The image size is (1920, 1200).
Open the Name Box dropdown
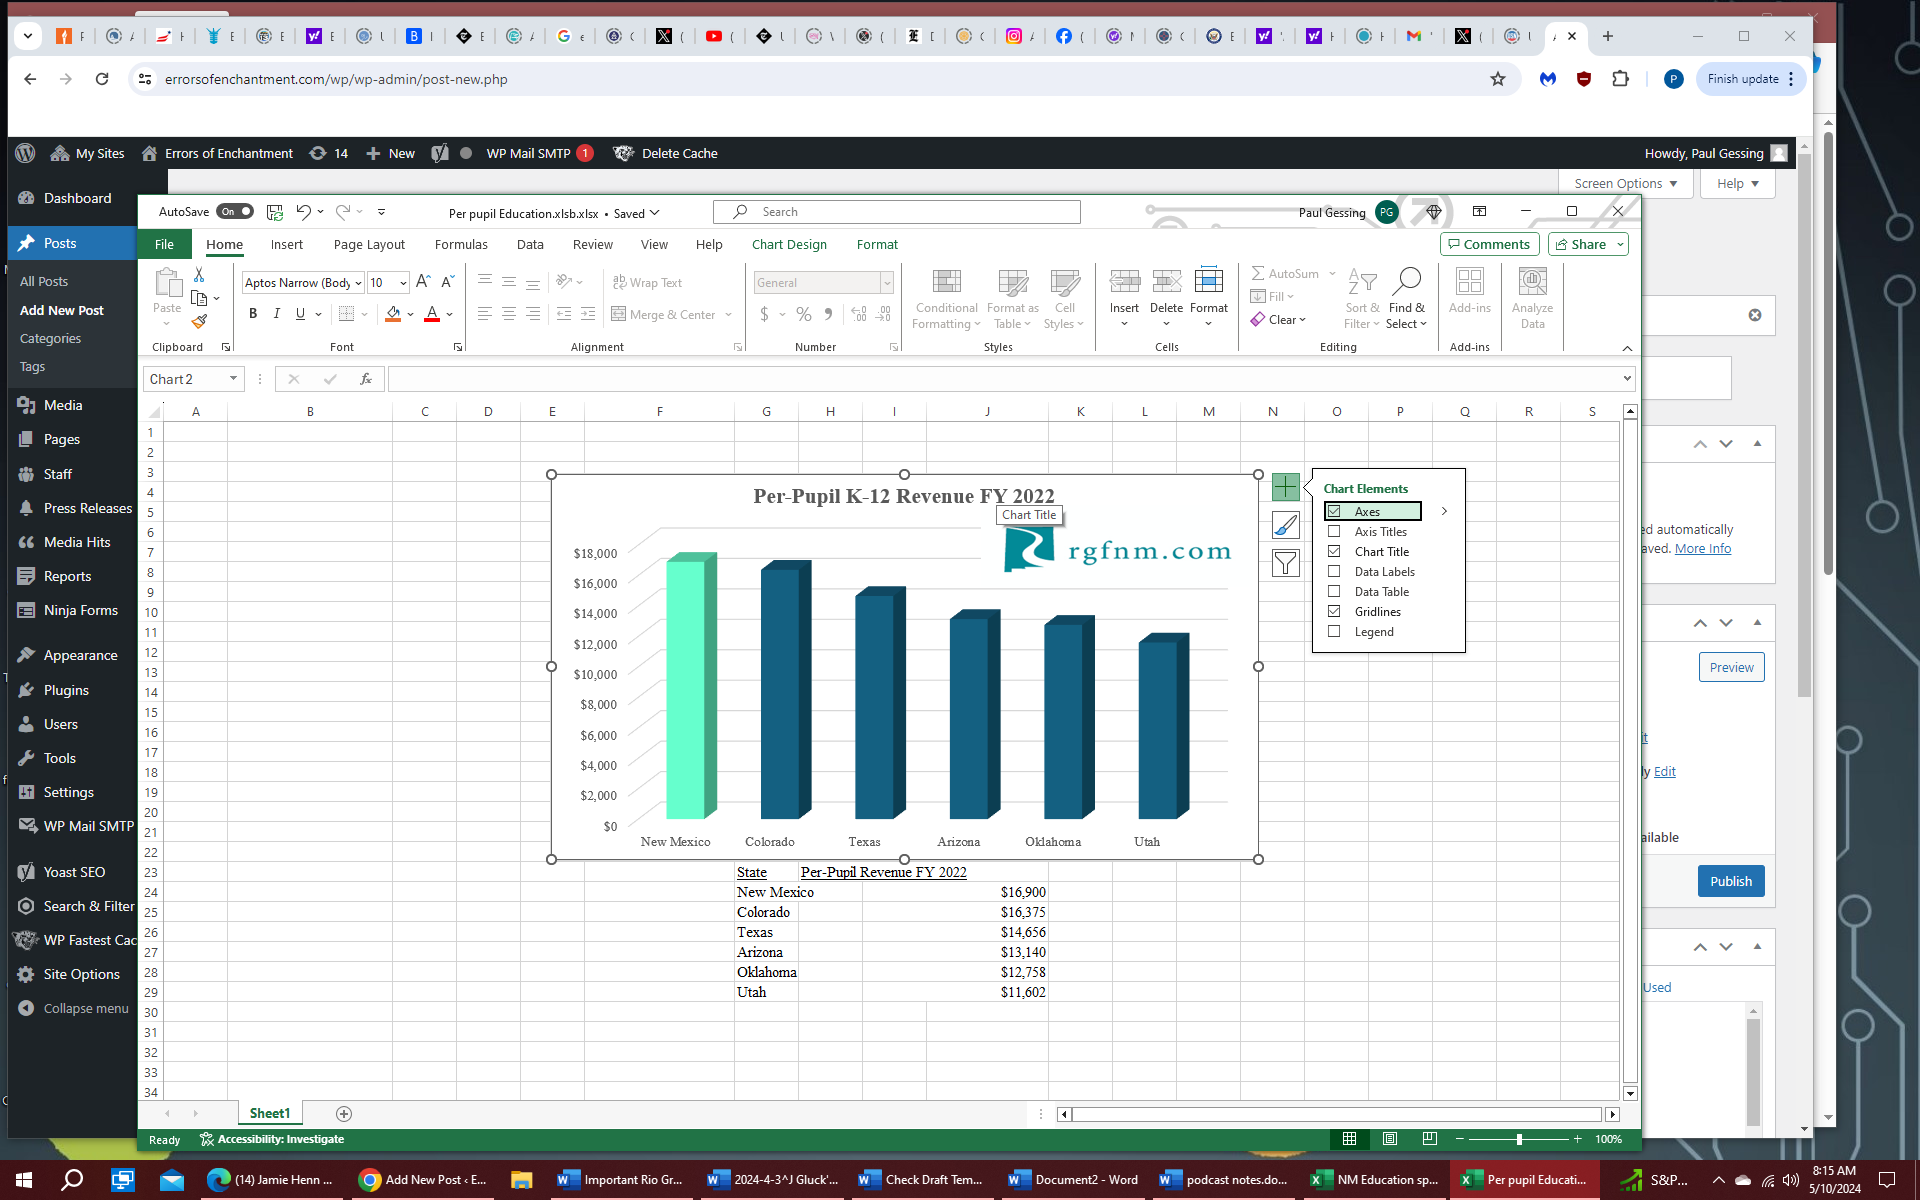tap(233, 379)
